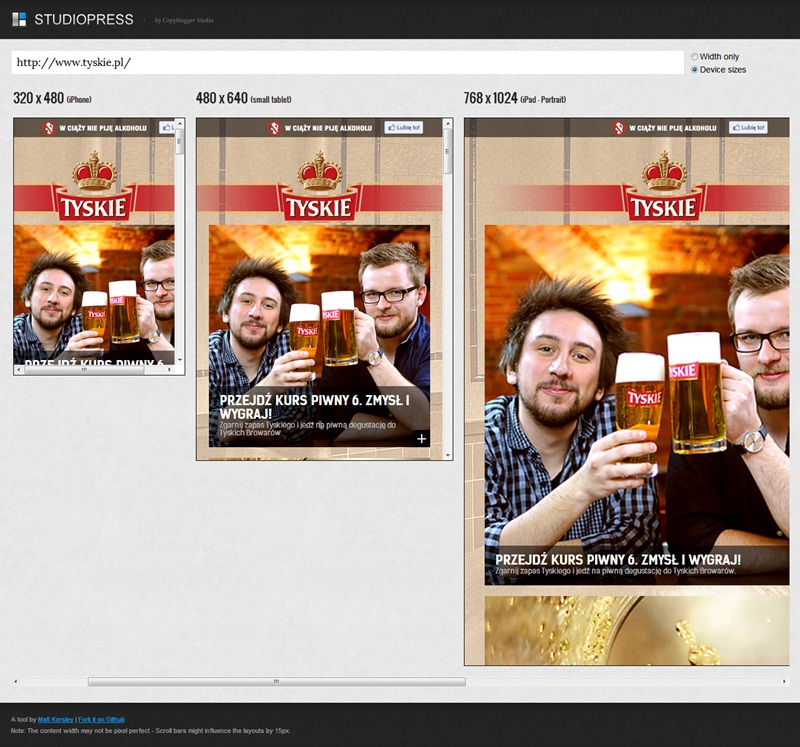
Task: Click the iPhone preview horizontal scrollbar thumb
Action: pyautogui.click(x=84, y=369)
